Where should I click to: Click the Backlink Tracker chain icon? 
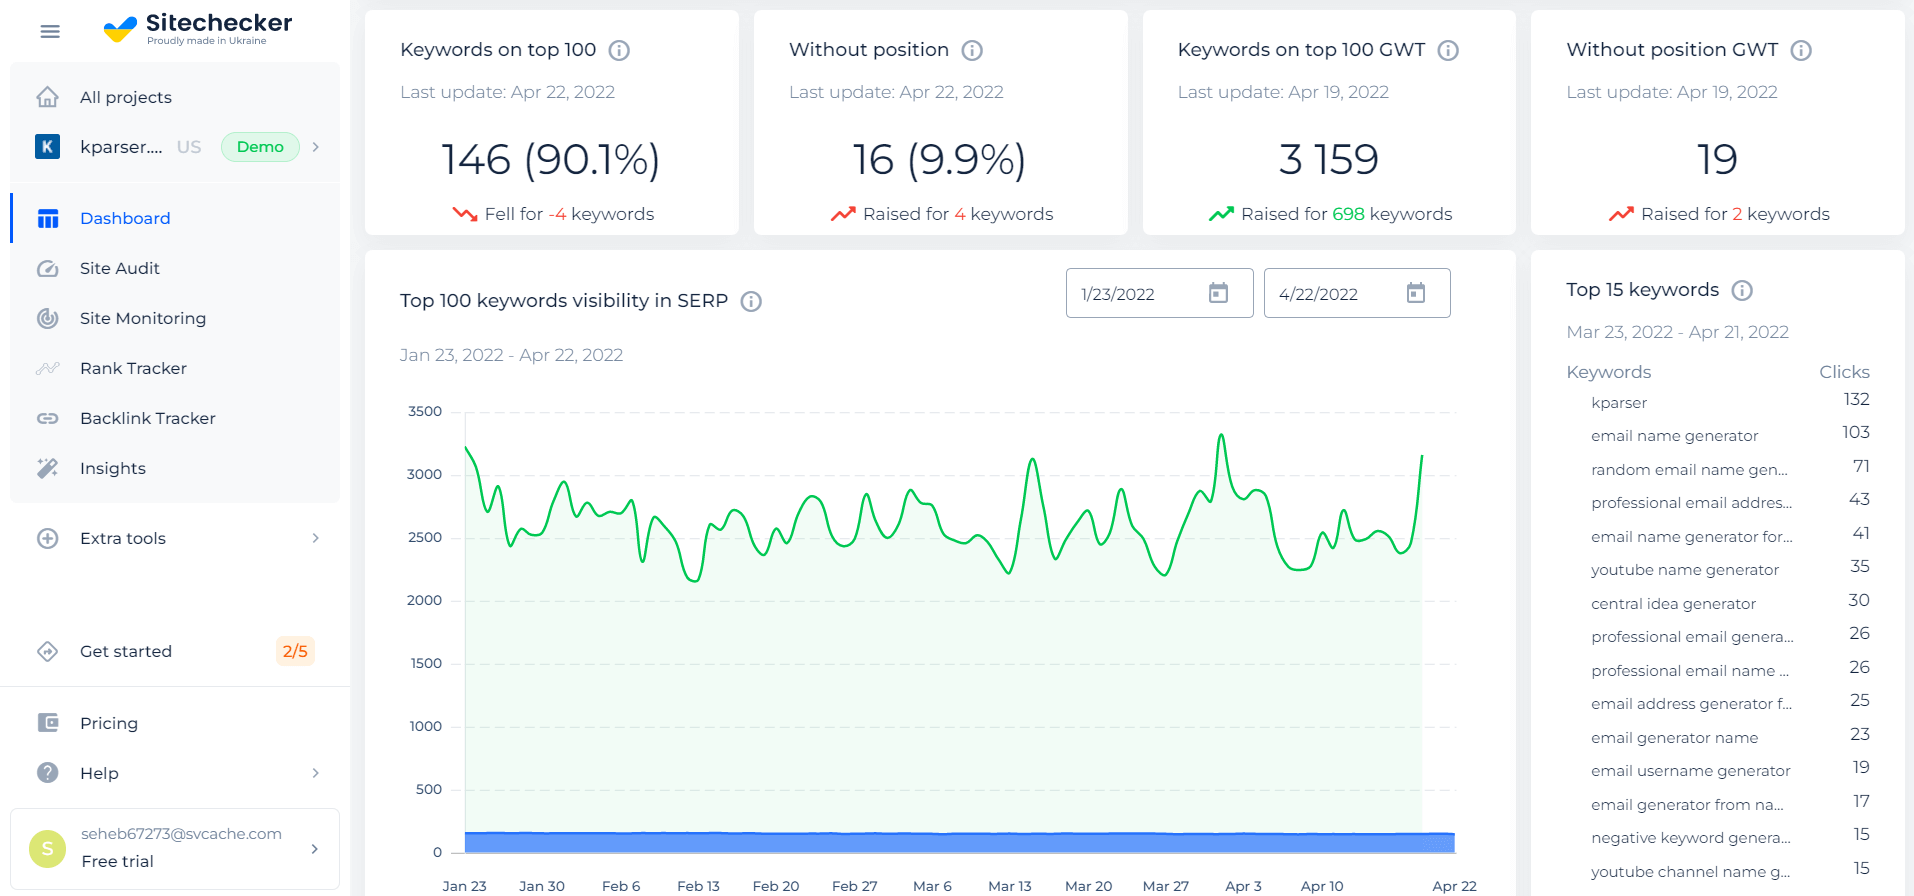tap(47, 418)
